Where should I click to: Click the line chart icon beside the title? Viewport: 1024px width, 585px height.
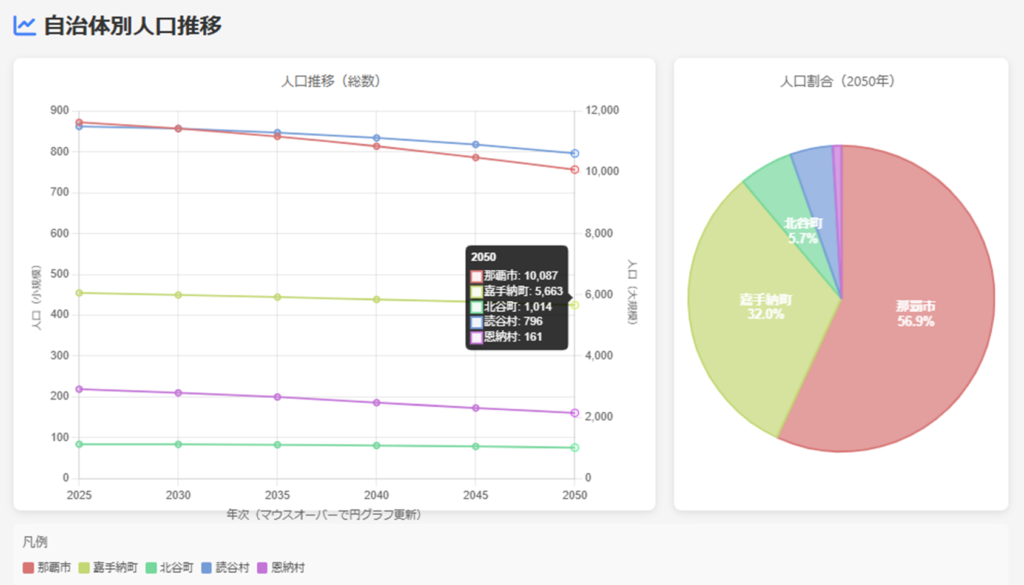pyautogui.click(x=25, y=25)
